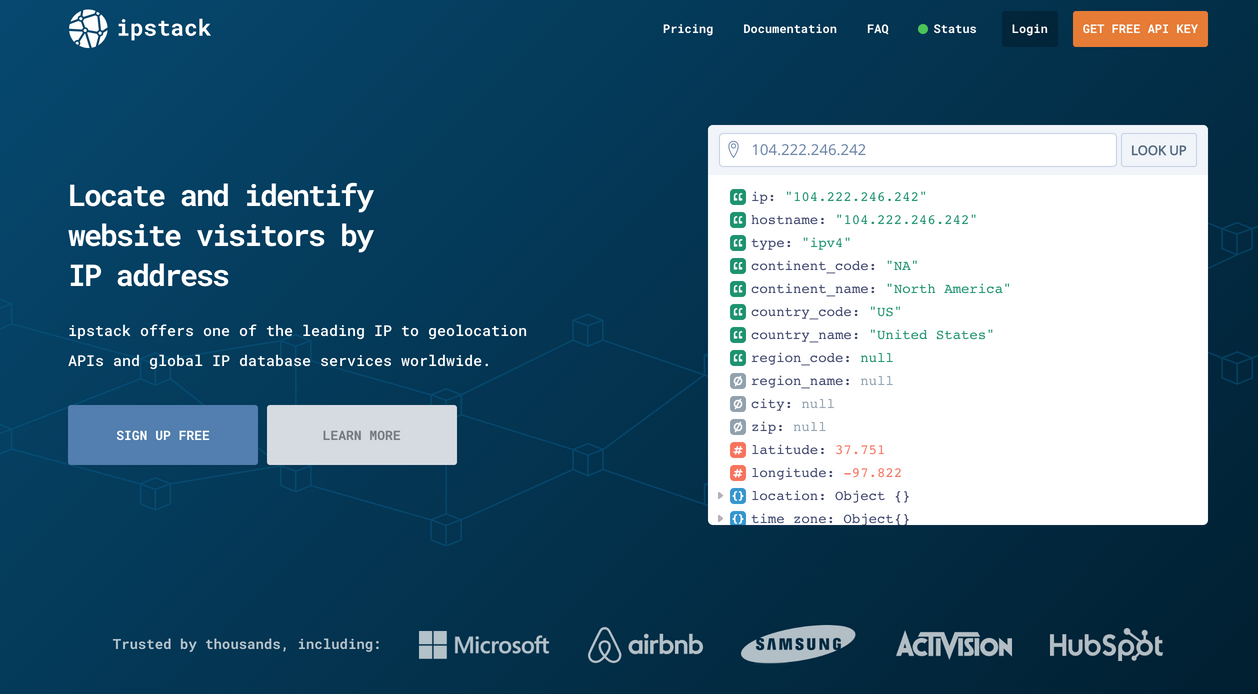Select country_code value "US"
This screenshot has height=694, width=1258.
(885, 312)
